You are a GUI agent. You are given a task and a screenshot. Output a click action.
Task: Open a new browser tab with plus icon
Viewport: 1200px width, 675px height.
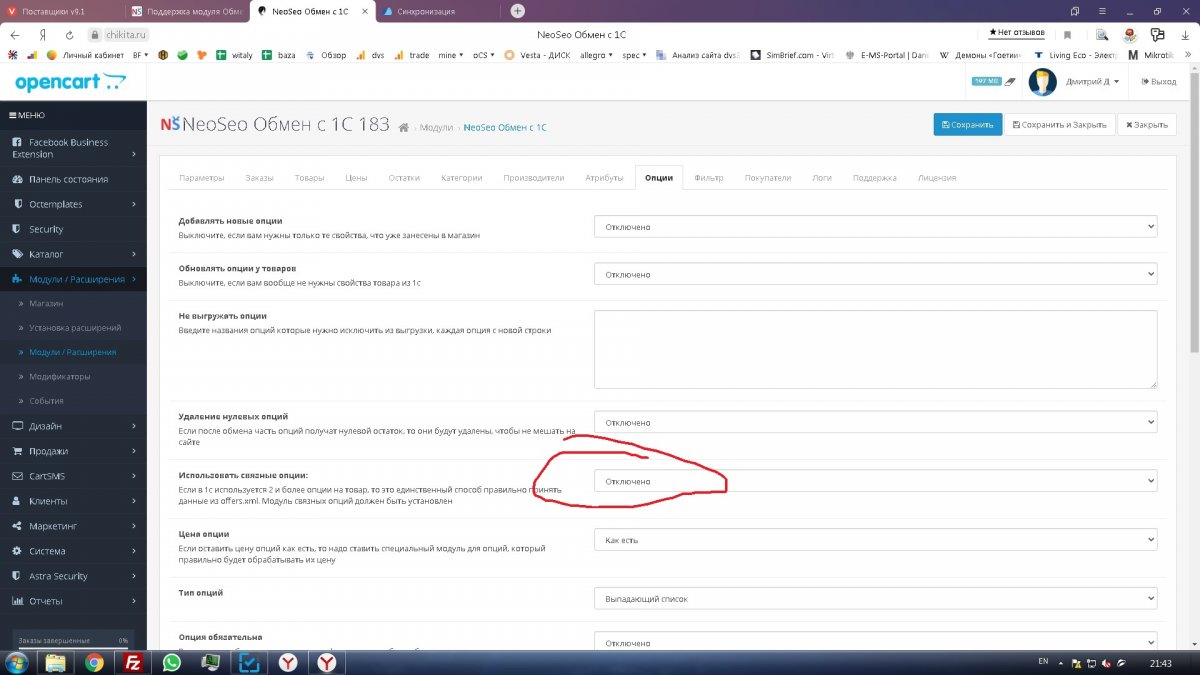click(x=517, y=11)
